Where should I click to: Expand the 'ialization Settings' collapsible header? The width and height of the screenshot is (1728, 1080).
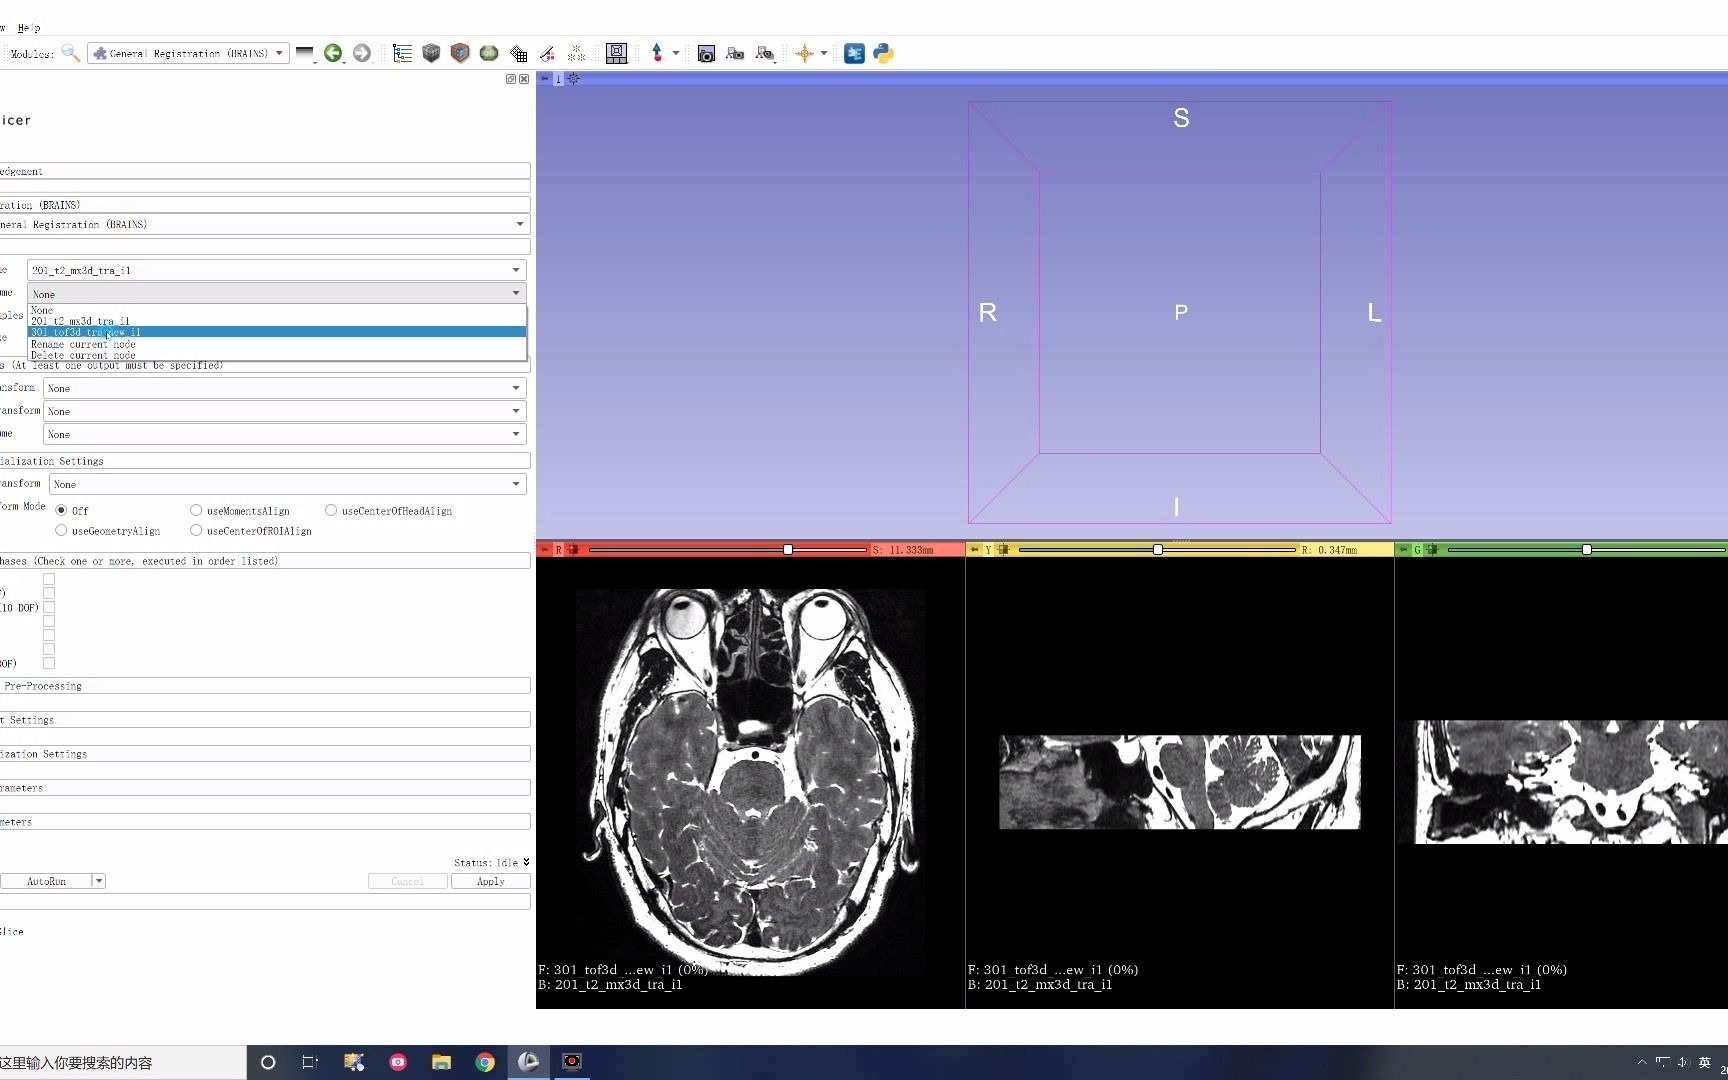point(264,461)
